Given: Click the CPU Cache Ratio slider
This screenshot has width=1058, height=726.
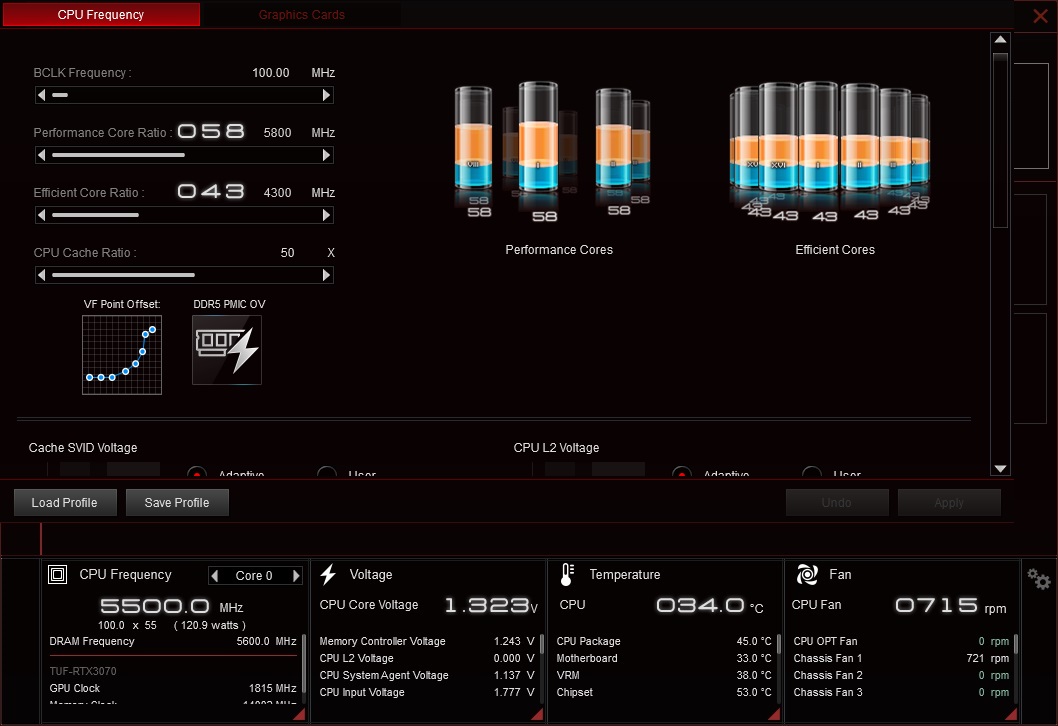Looking at the screenshot, I should click(184, 275).
